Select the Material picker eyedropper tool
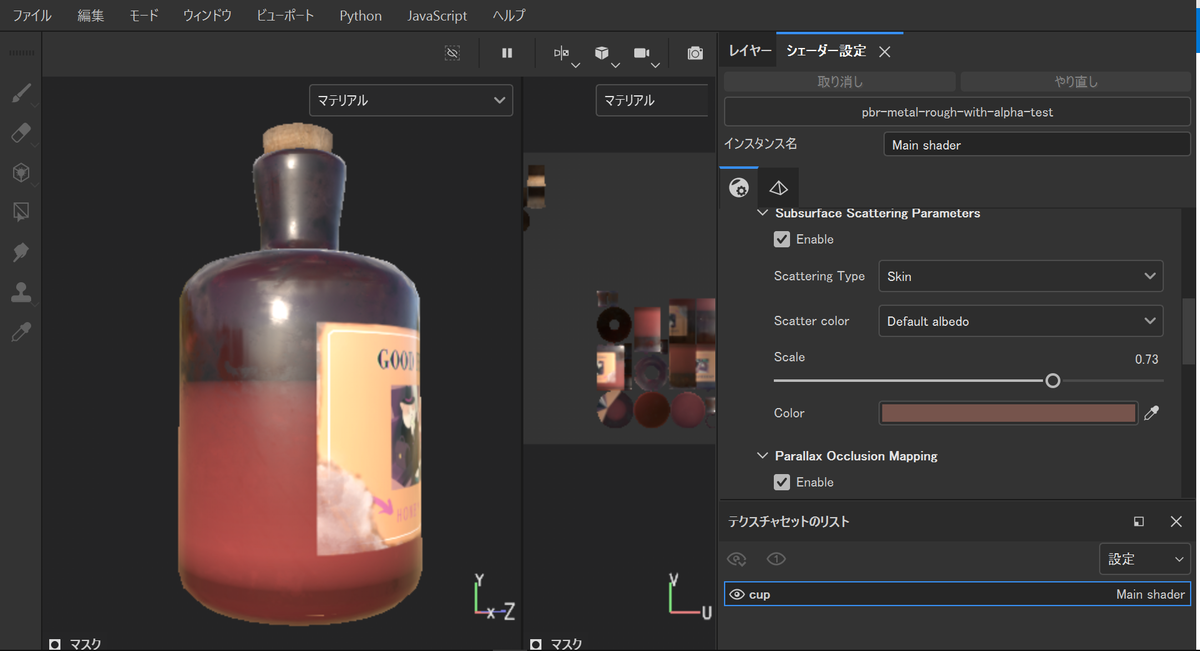 [x=21, y=332]
